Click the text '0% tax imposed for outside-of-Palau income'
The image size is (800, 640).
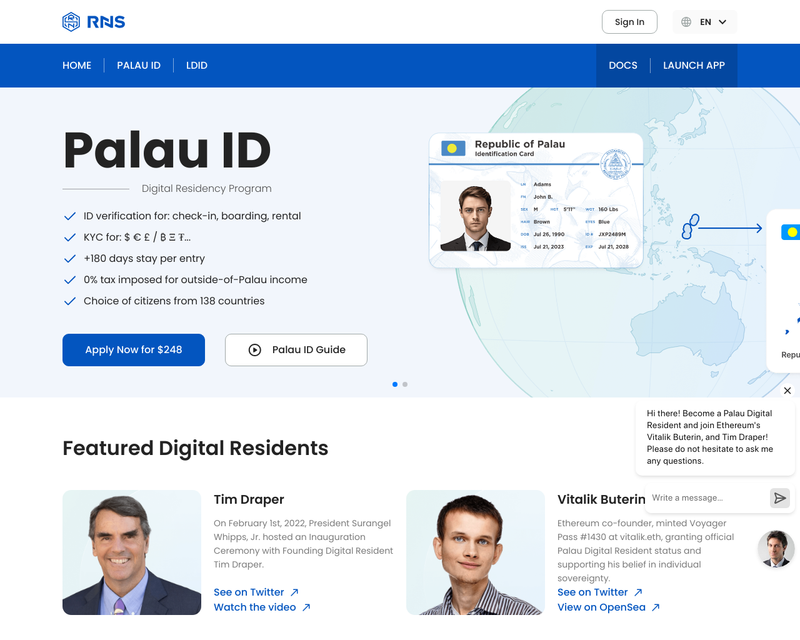point(195,280)
